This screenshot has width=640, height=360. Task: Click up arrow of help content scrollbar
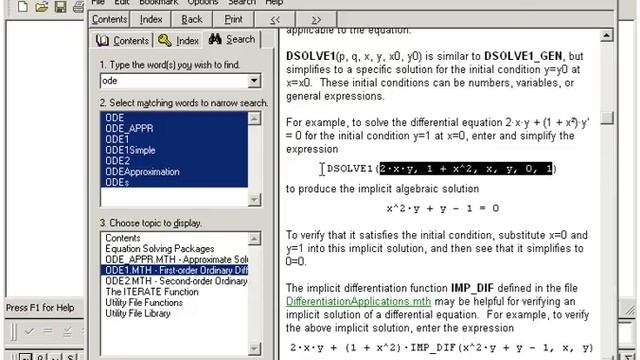point(607,36)
